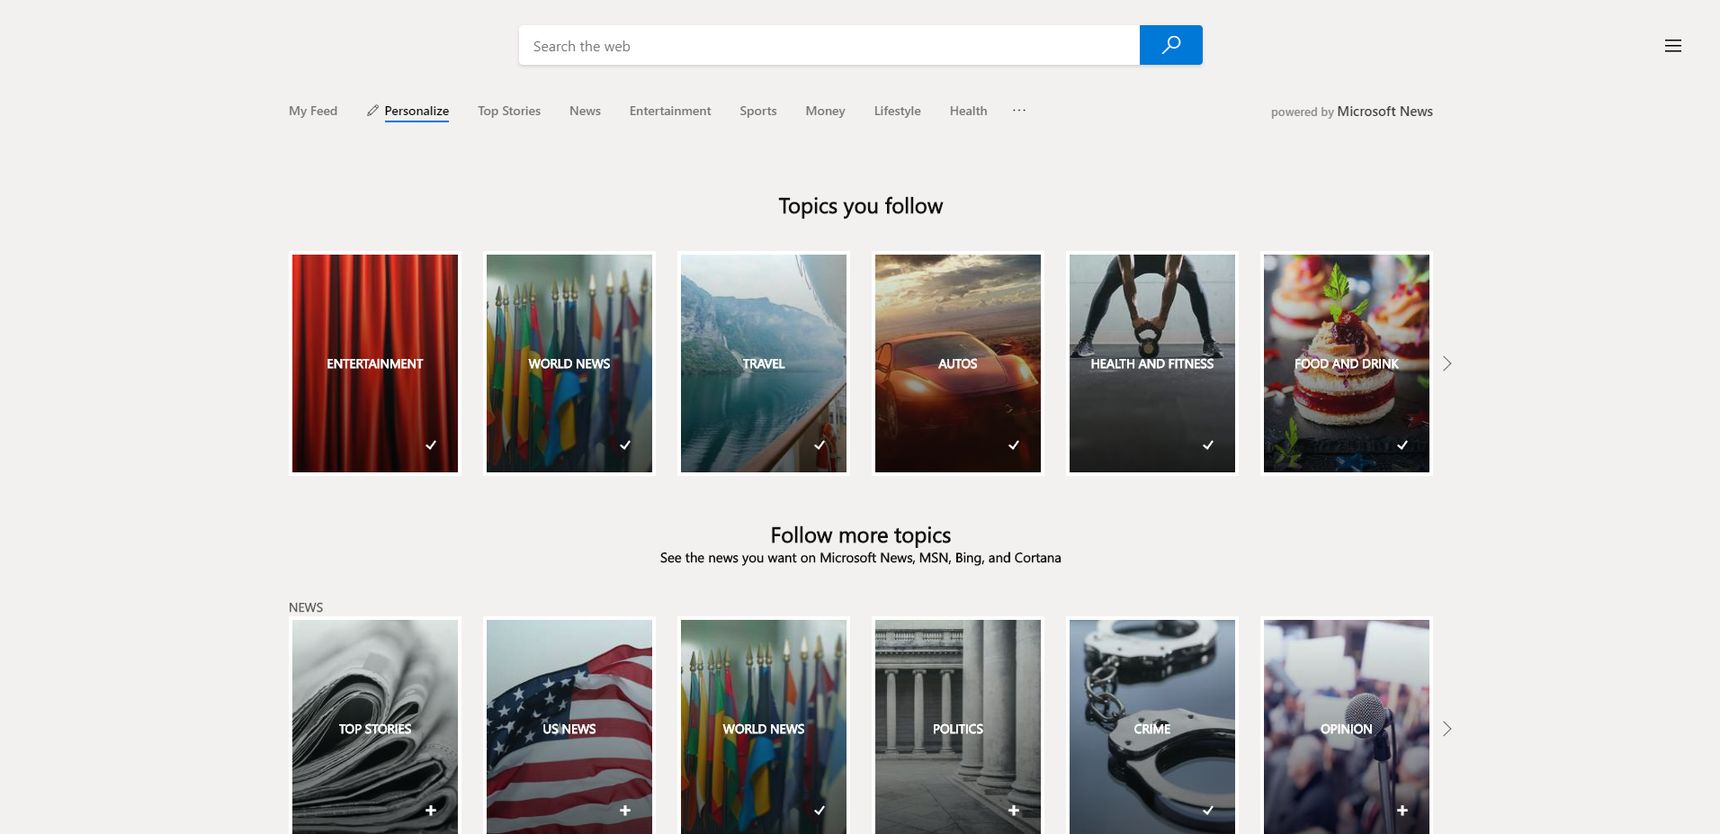Show more News topics with right chevron
The image size is (1720, 834).
(x=1447, y=728)
